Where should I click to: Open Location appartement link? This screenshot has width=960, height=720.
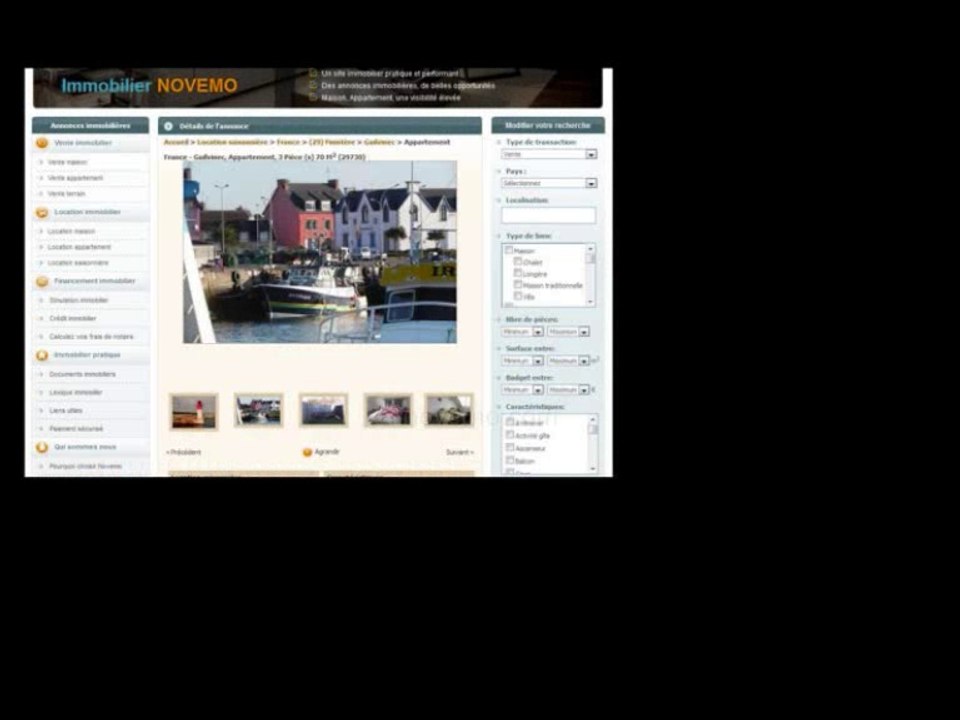[x=79, y=247]
